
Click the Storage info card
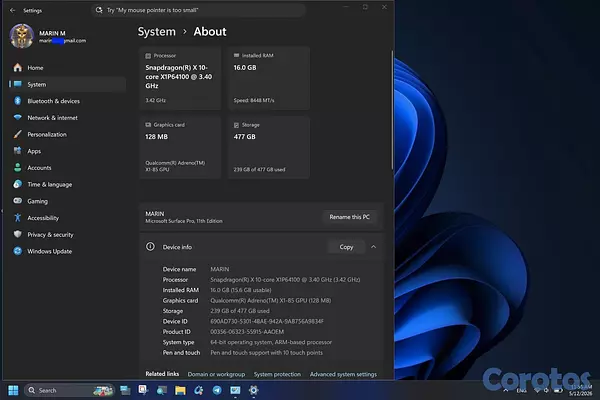pyautogui.click(x=269, y=147)
